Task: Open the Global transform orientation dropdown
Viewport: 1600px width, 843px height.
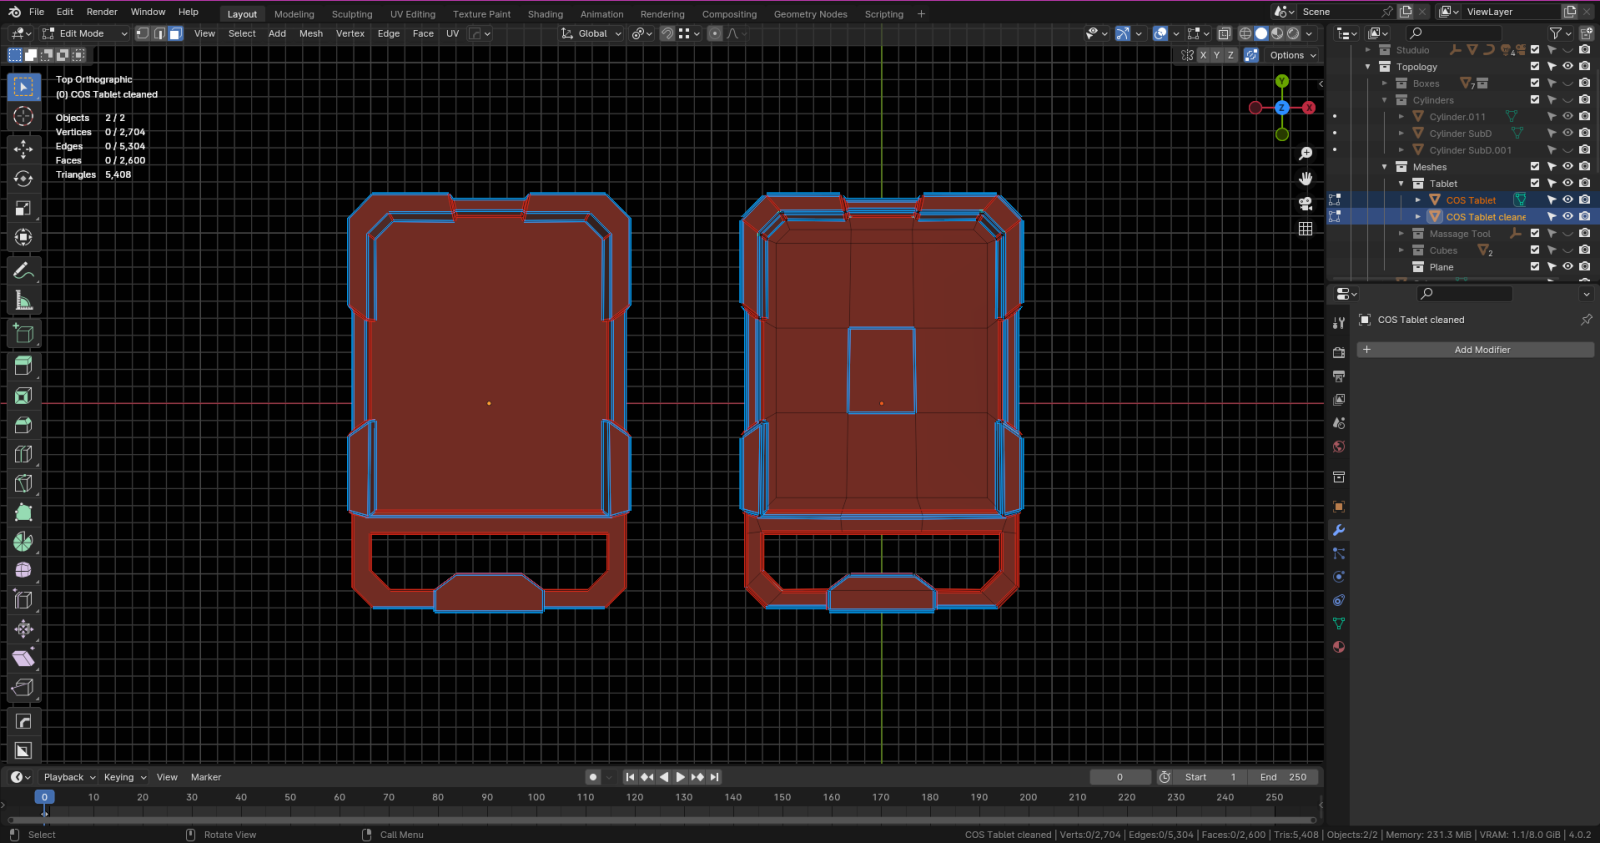Action: (x=591, y=33)
